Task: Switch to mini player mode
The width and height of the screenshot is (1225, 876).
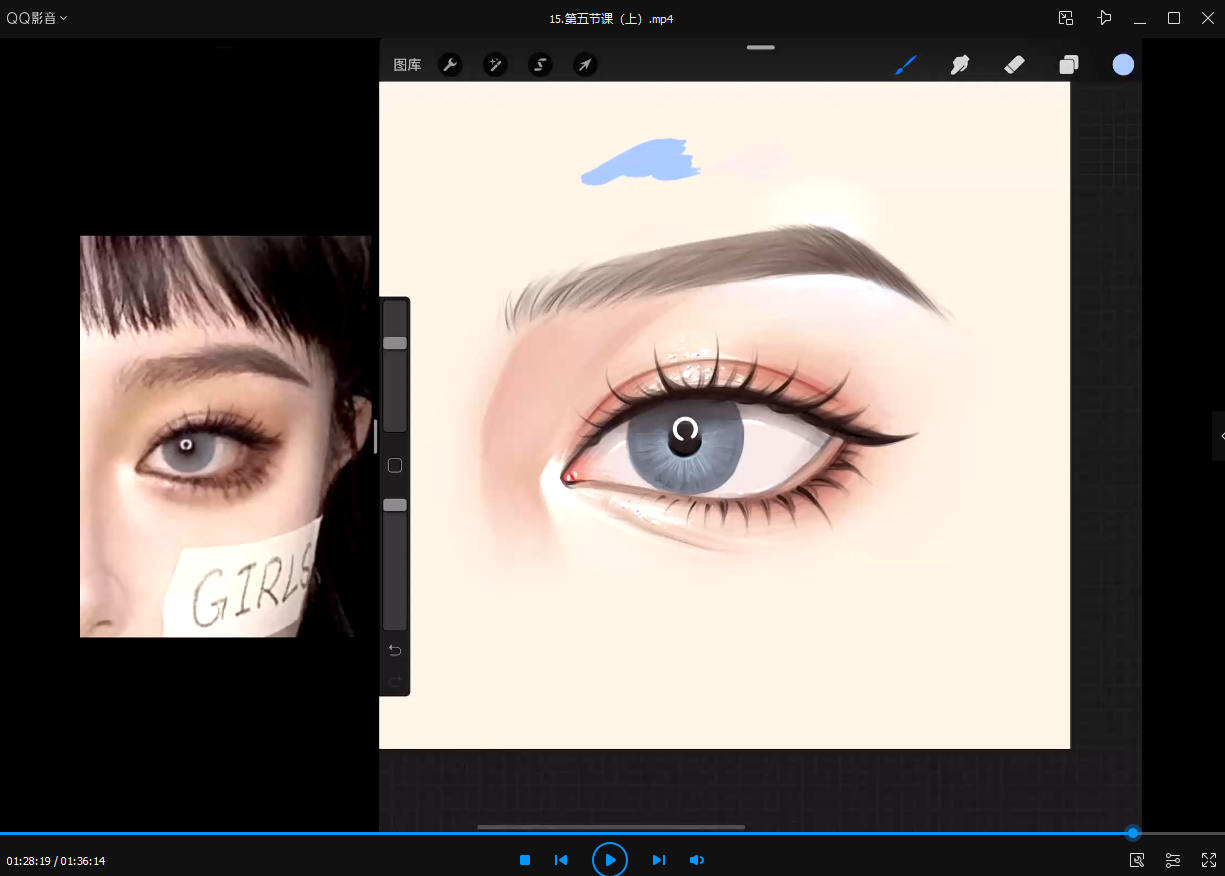Action: coord(1066,18)
